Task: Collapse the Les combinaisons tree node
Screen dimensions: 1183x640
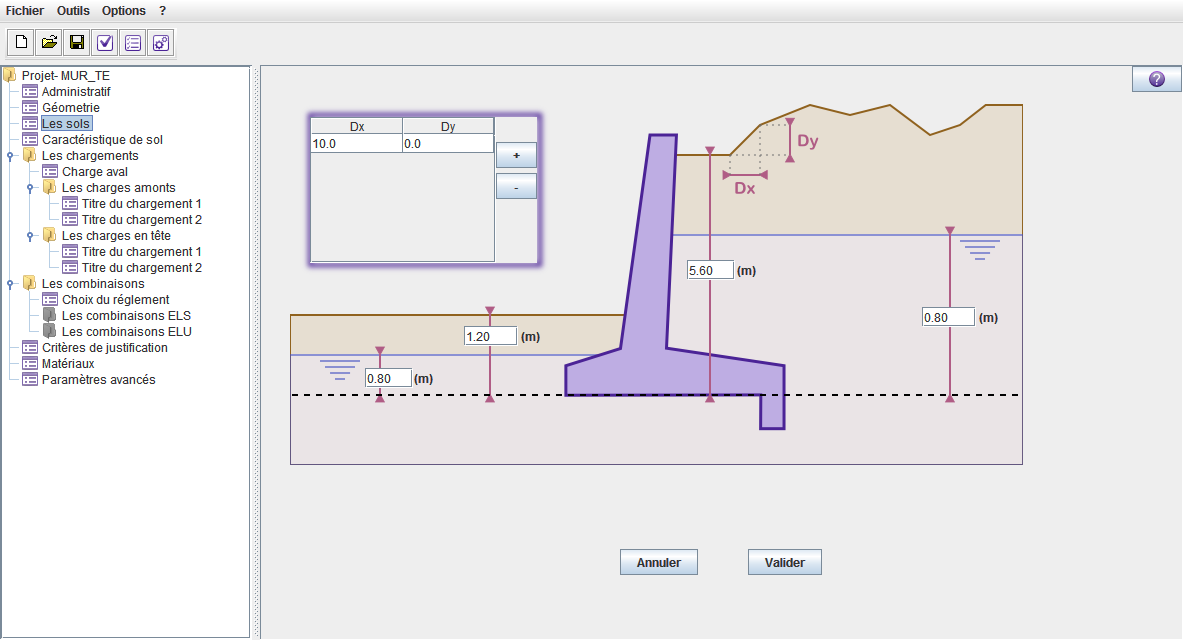Action: point(10,284)
